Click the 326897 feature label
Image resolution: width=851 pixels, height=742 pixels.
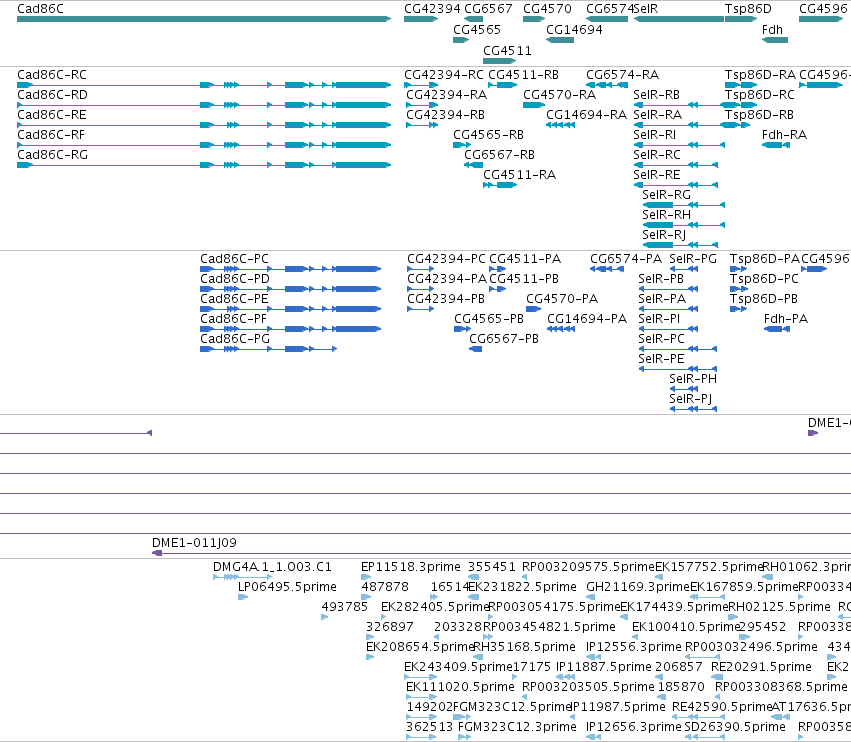pos(390,626)
